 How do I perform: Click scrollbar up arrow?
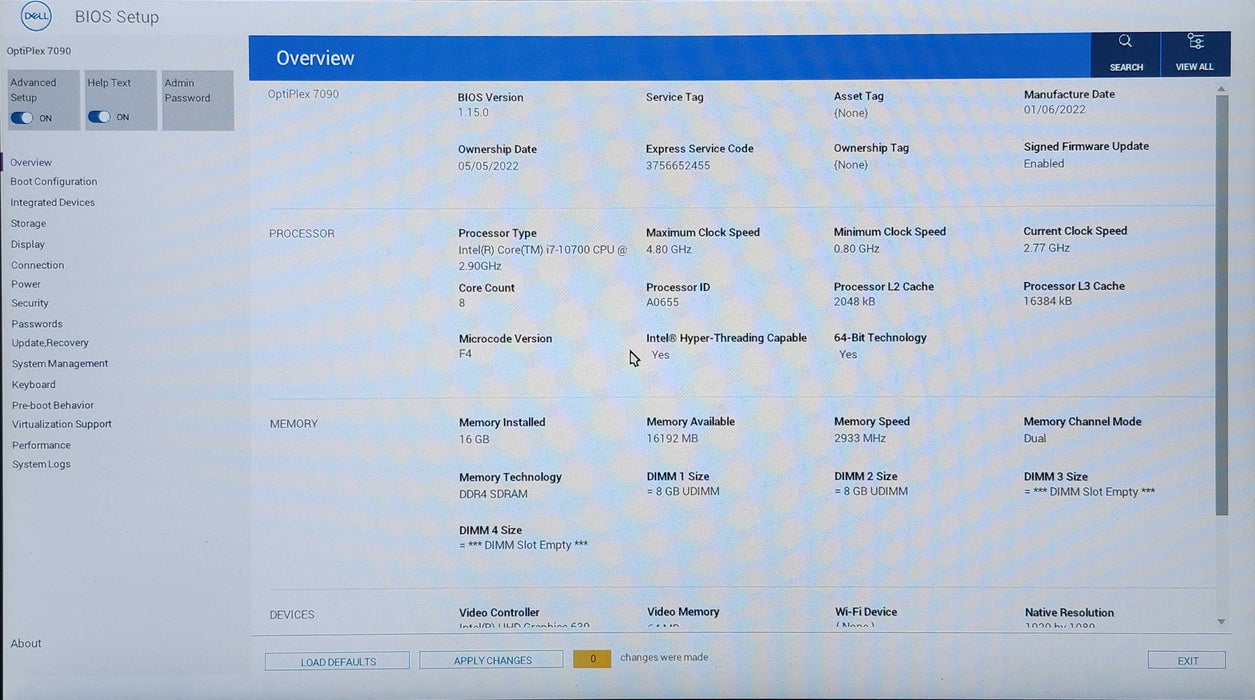1221,89
